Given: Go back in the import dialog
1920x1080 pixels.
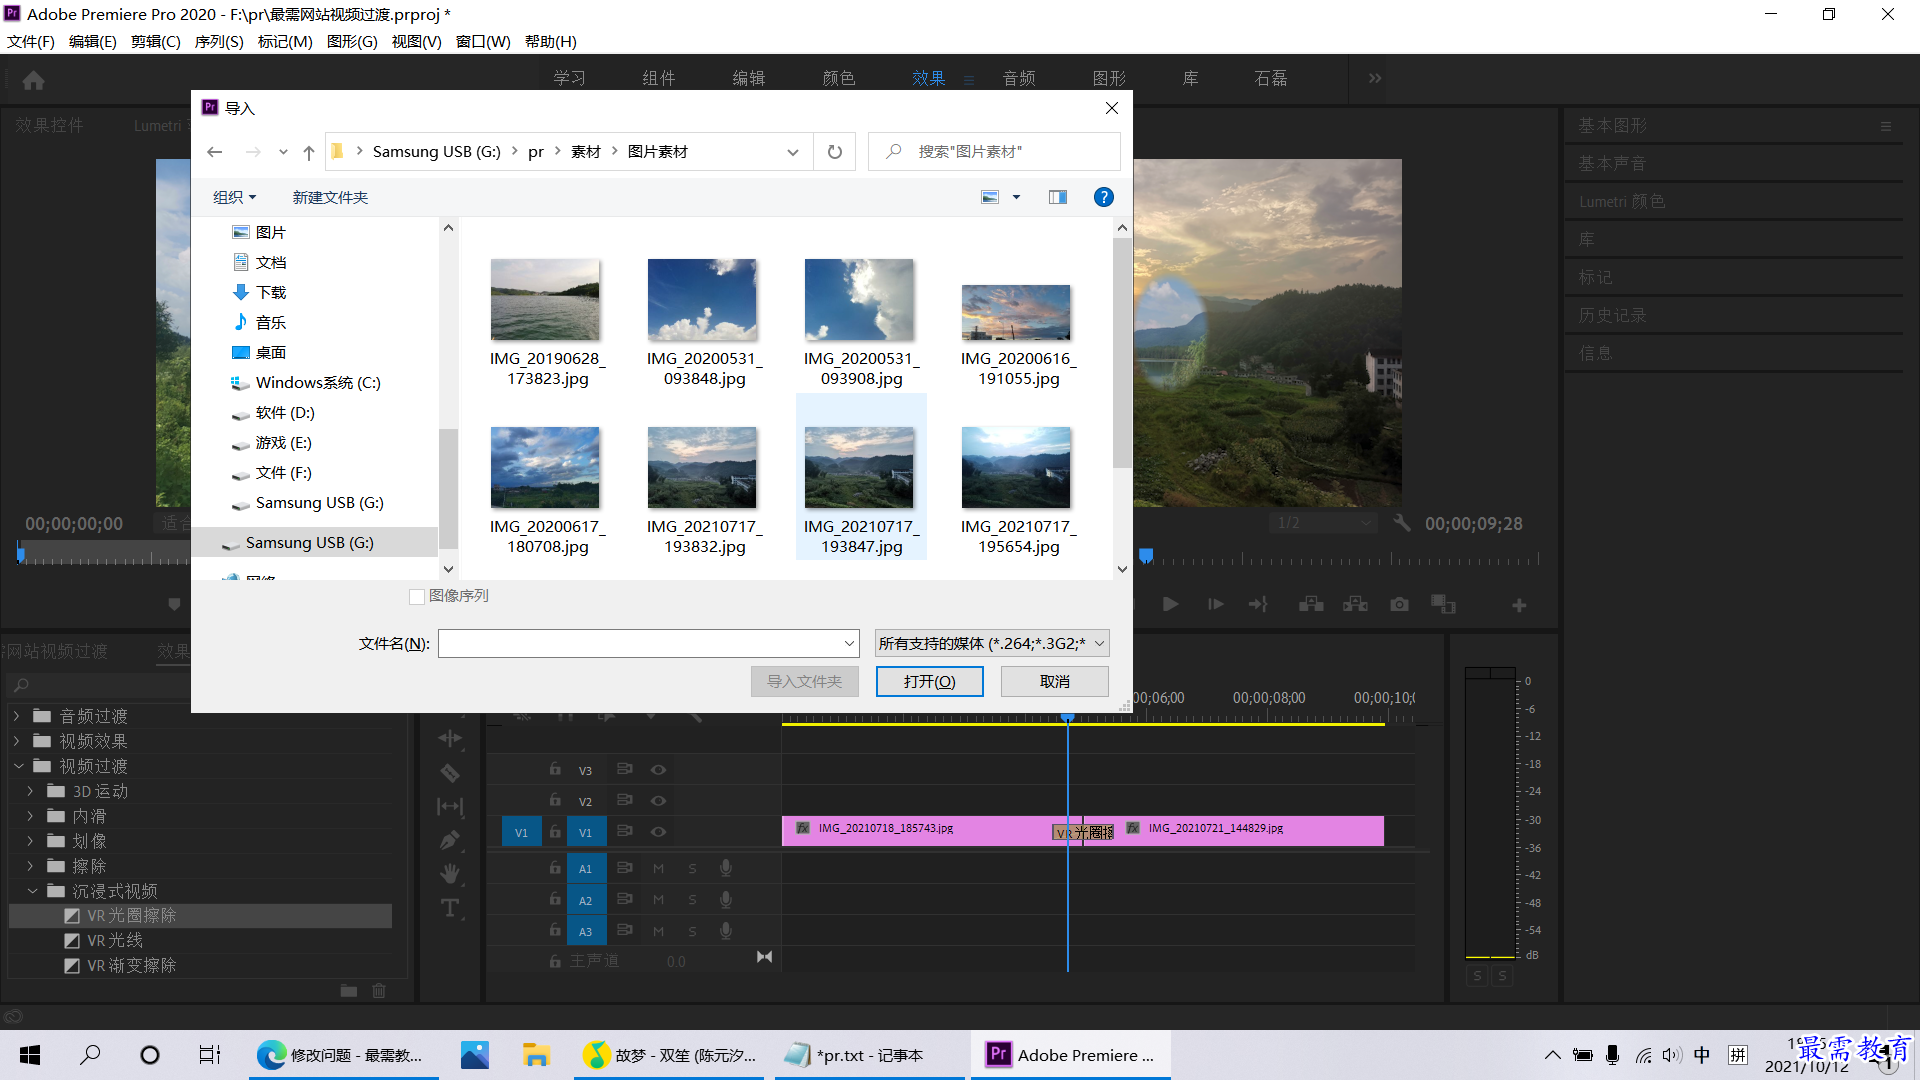Looking at the screenshot, I should [214, 152].
